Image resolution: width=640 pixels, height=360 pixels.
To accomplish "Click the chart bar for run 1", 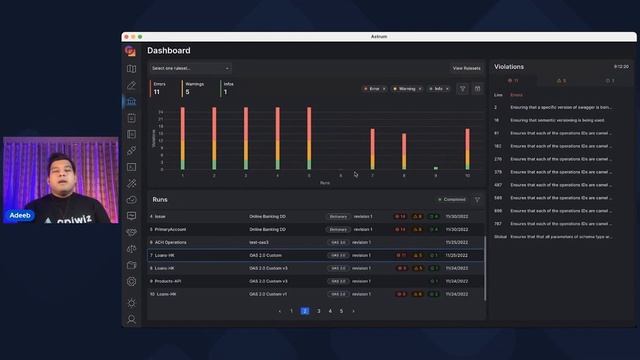I will pos(182,138).
